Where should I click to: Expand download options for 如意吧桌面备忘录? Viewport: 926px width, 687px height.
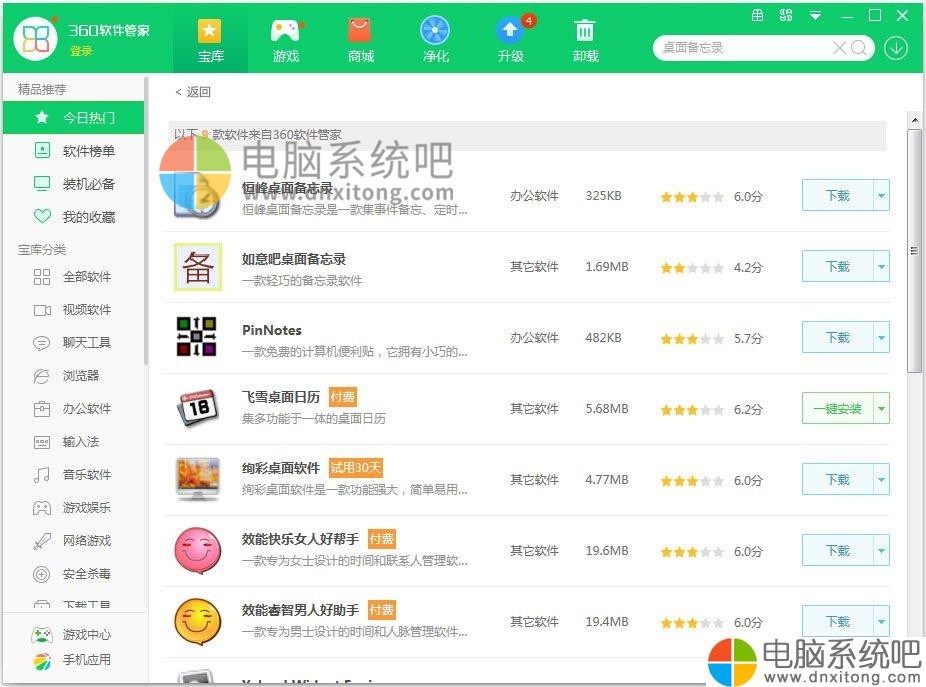pyautogui.click(x=881, y=266)
